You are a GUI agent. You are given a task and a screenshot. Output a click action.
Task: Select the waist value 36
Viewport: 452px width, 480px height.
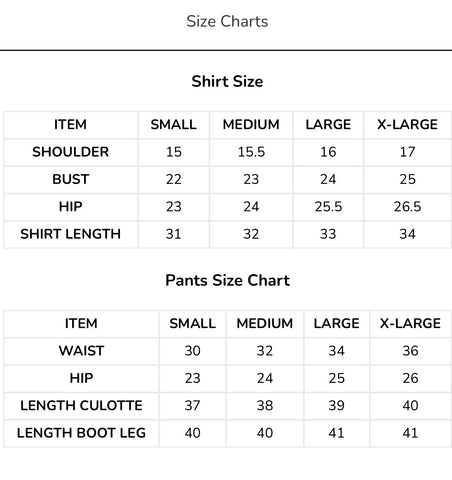[410, 351]
